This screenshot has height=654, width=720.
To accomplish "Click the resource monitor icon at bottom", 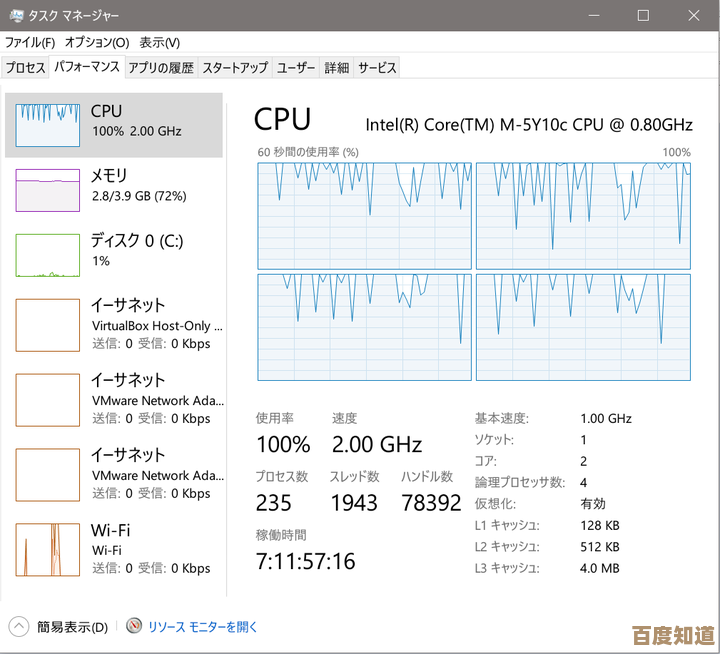I will 134,626.
